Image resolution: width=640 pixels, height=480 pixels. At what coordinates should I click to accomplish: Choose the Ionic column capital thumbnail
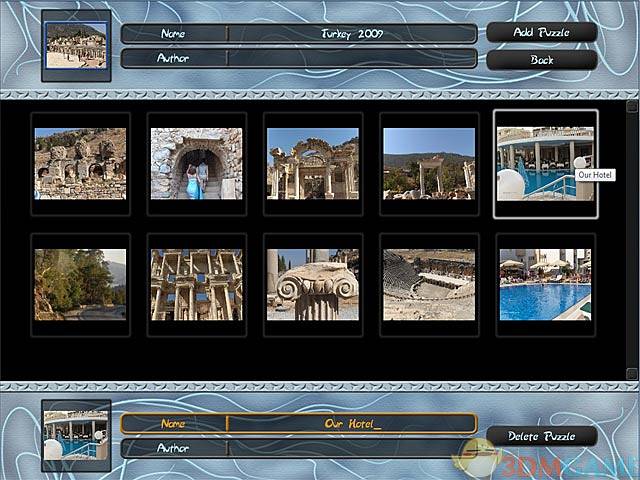pyautogui.click(x=312, y=284)
